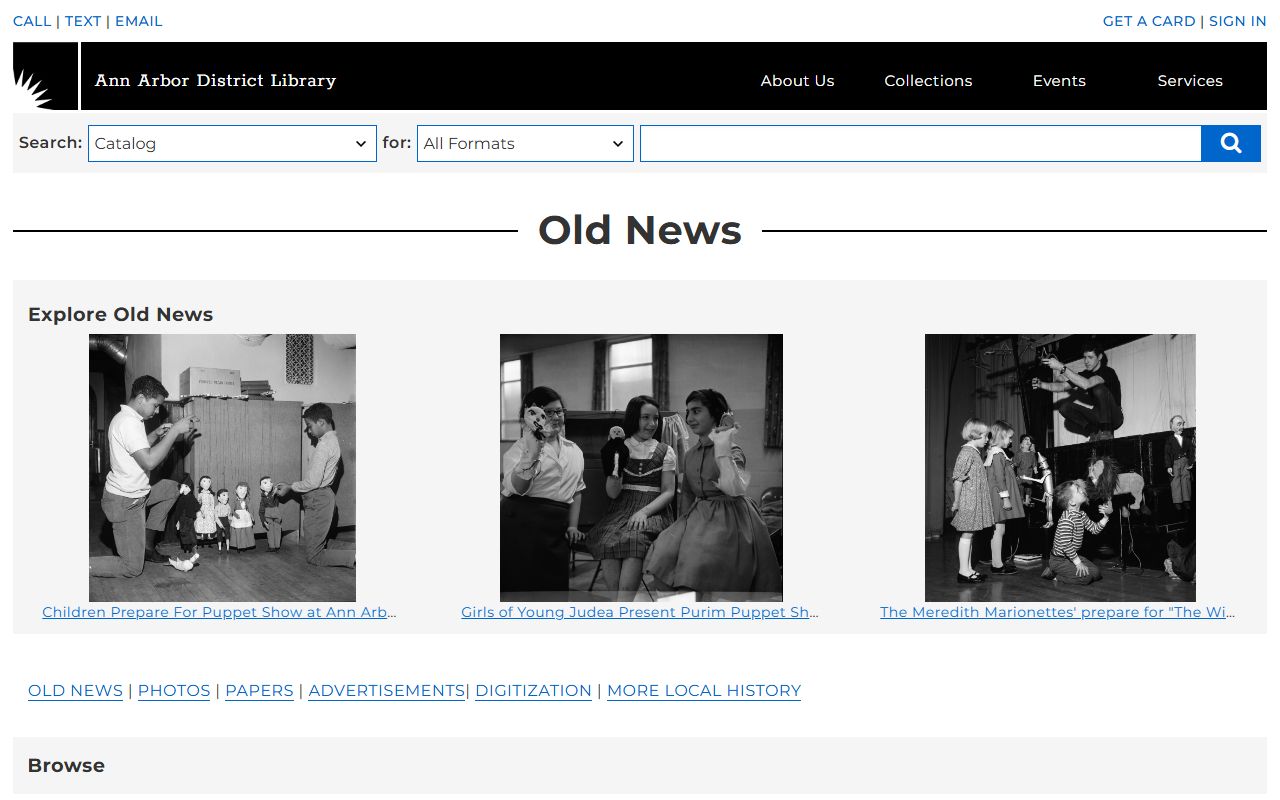1280x800 pixels.
Task: Click the EMAIL contact link
Action: pyautogui.click(x=138, y=21)
